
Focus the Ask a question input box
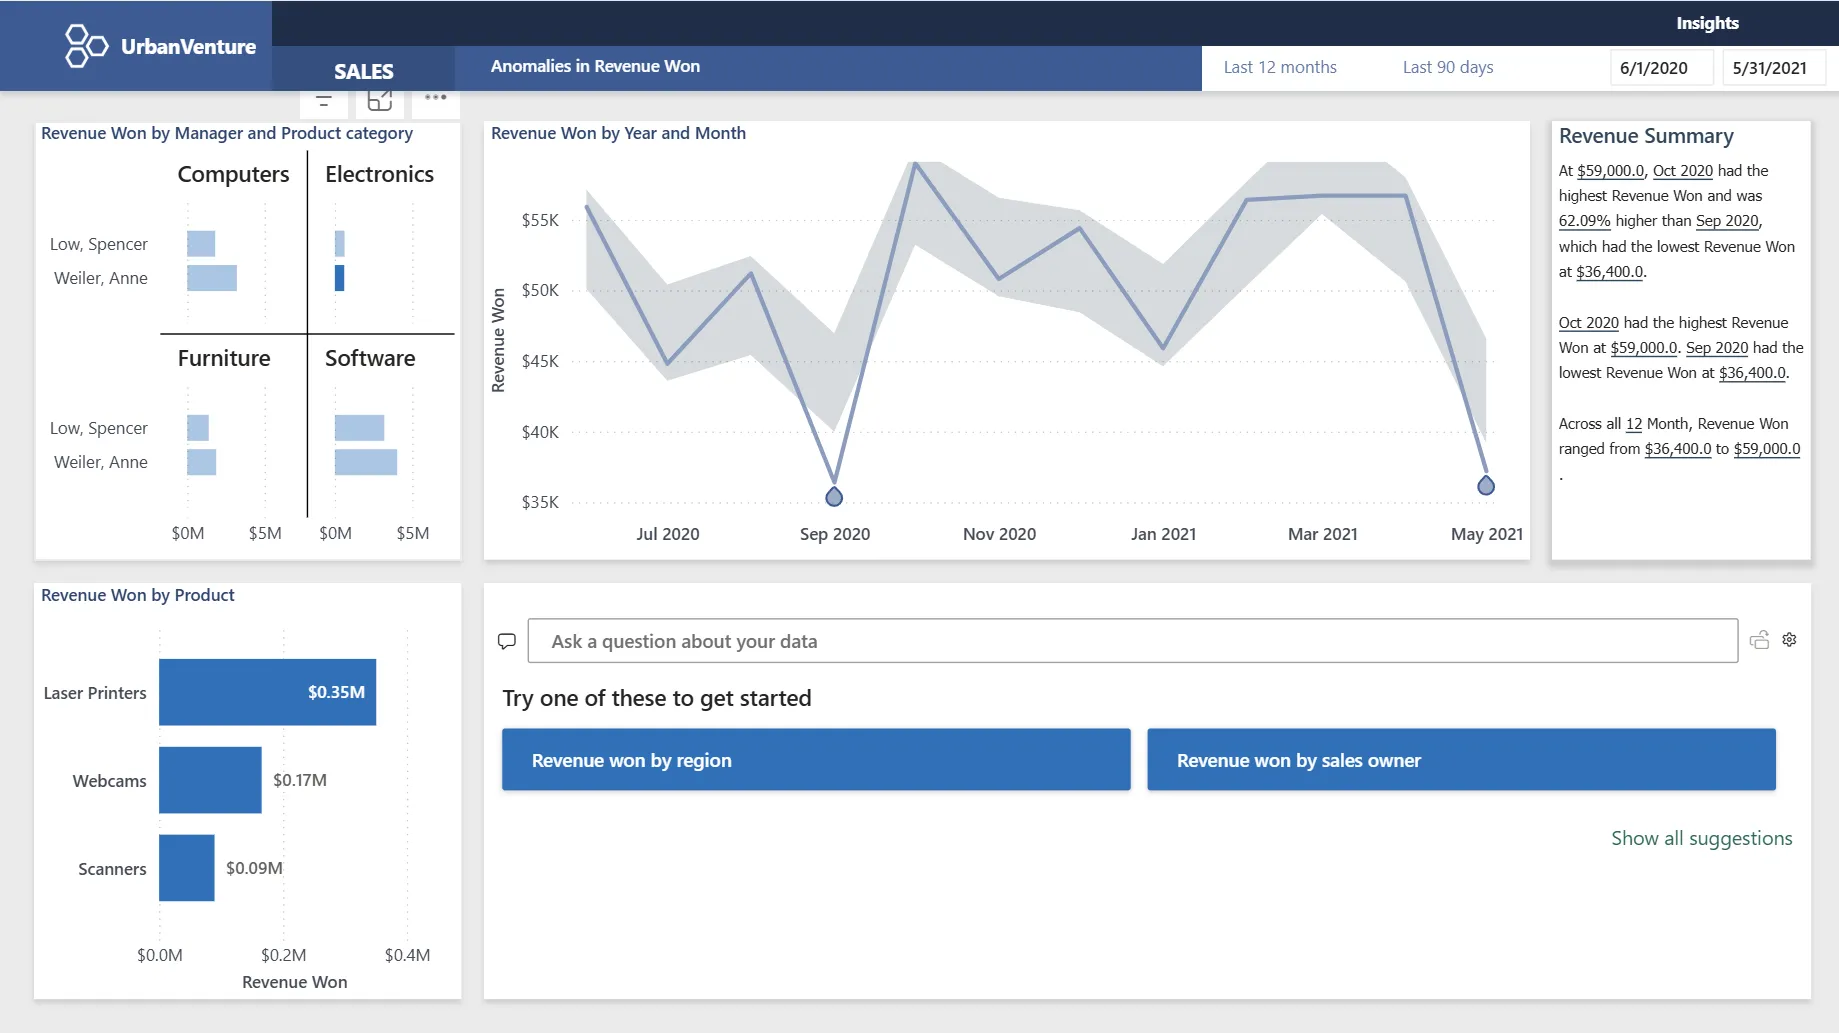pos(1132,641)
